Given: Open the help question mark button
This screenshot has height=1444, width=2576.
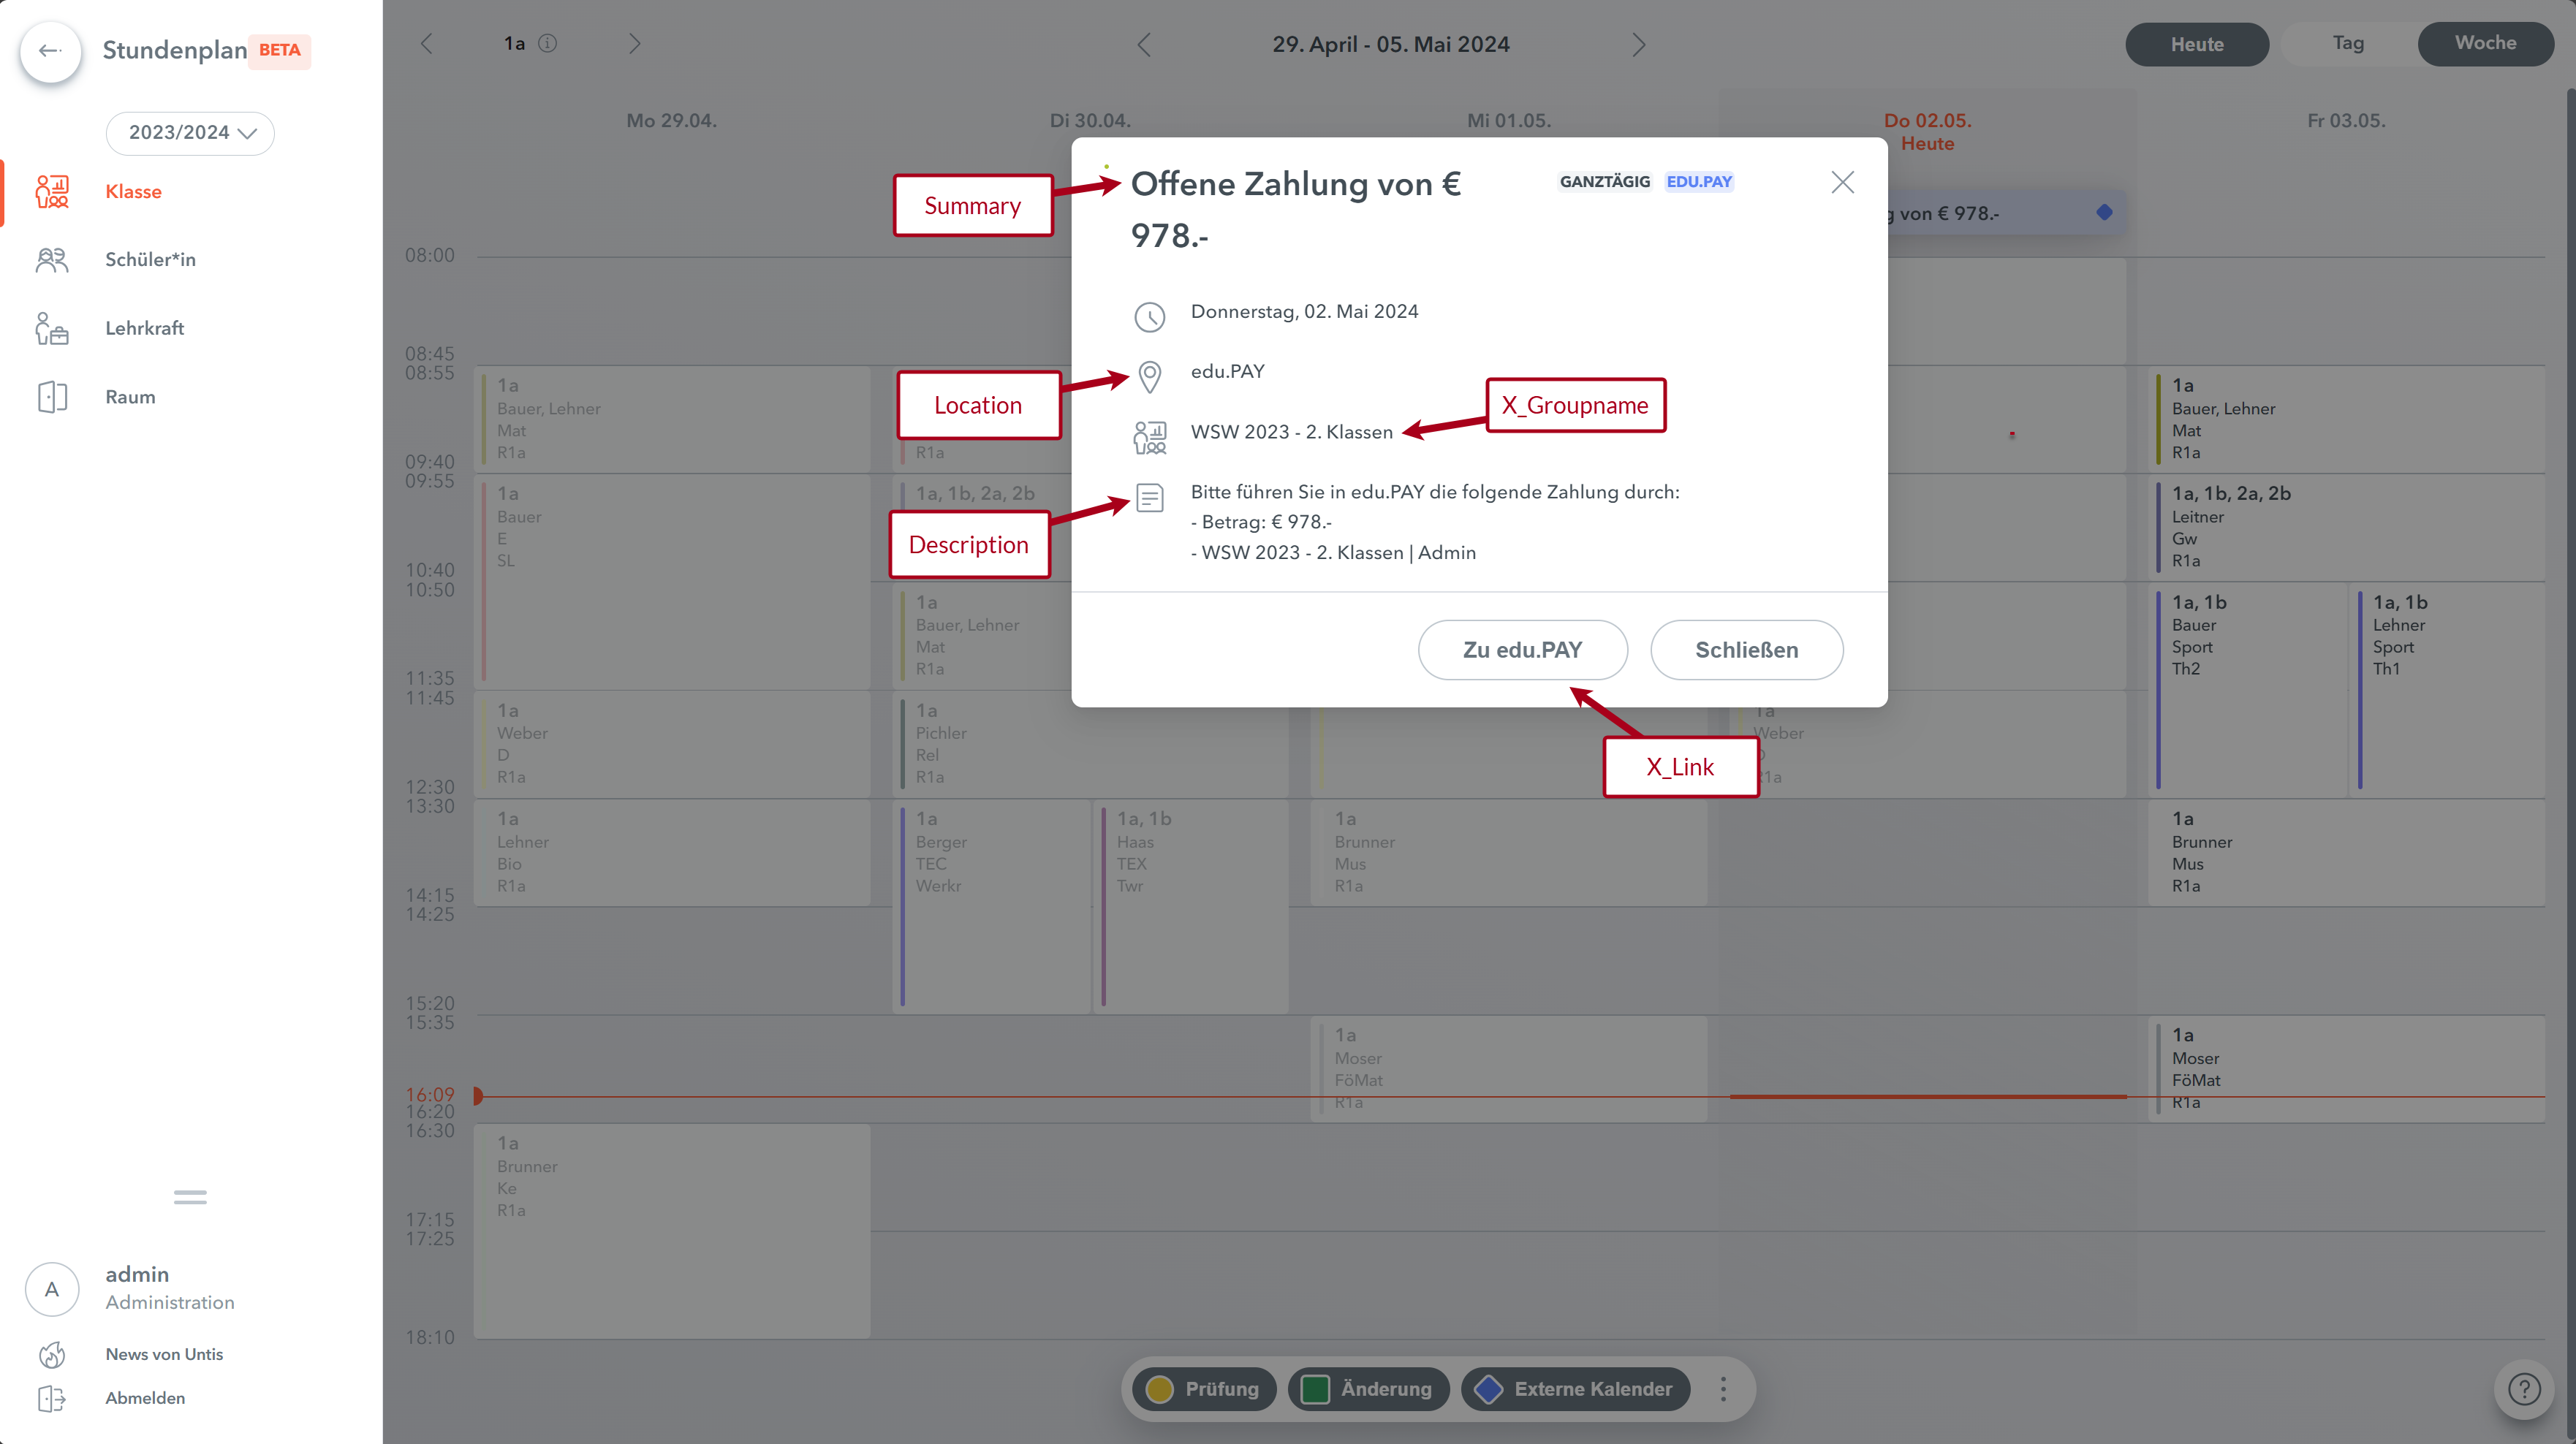Looking at the screenshot, I should [x=2524, y=1389].
